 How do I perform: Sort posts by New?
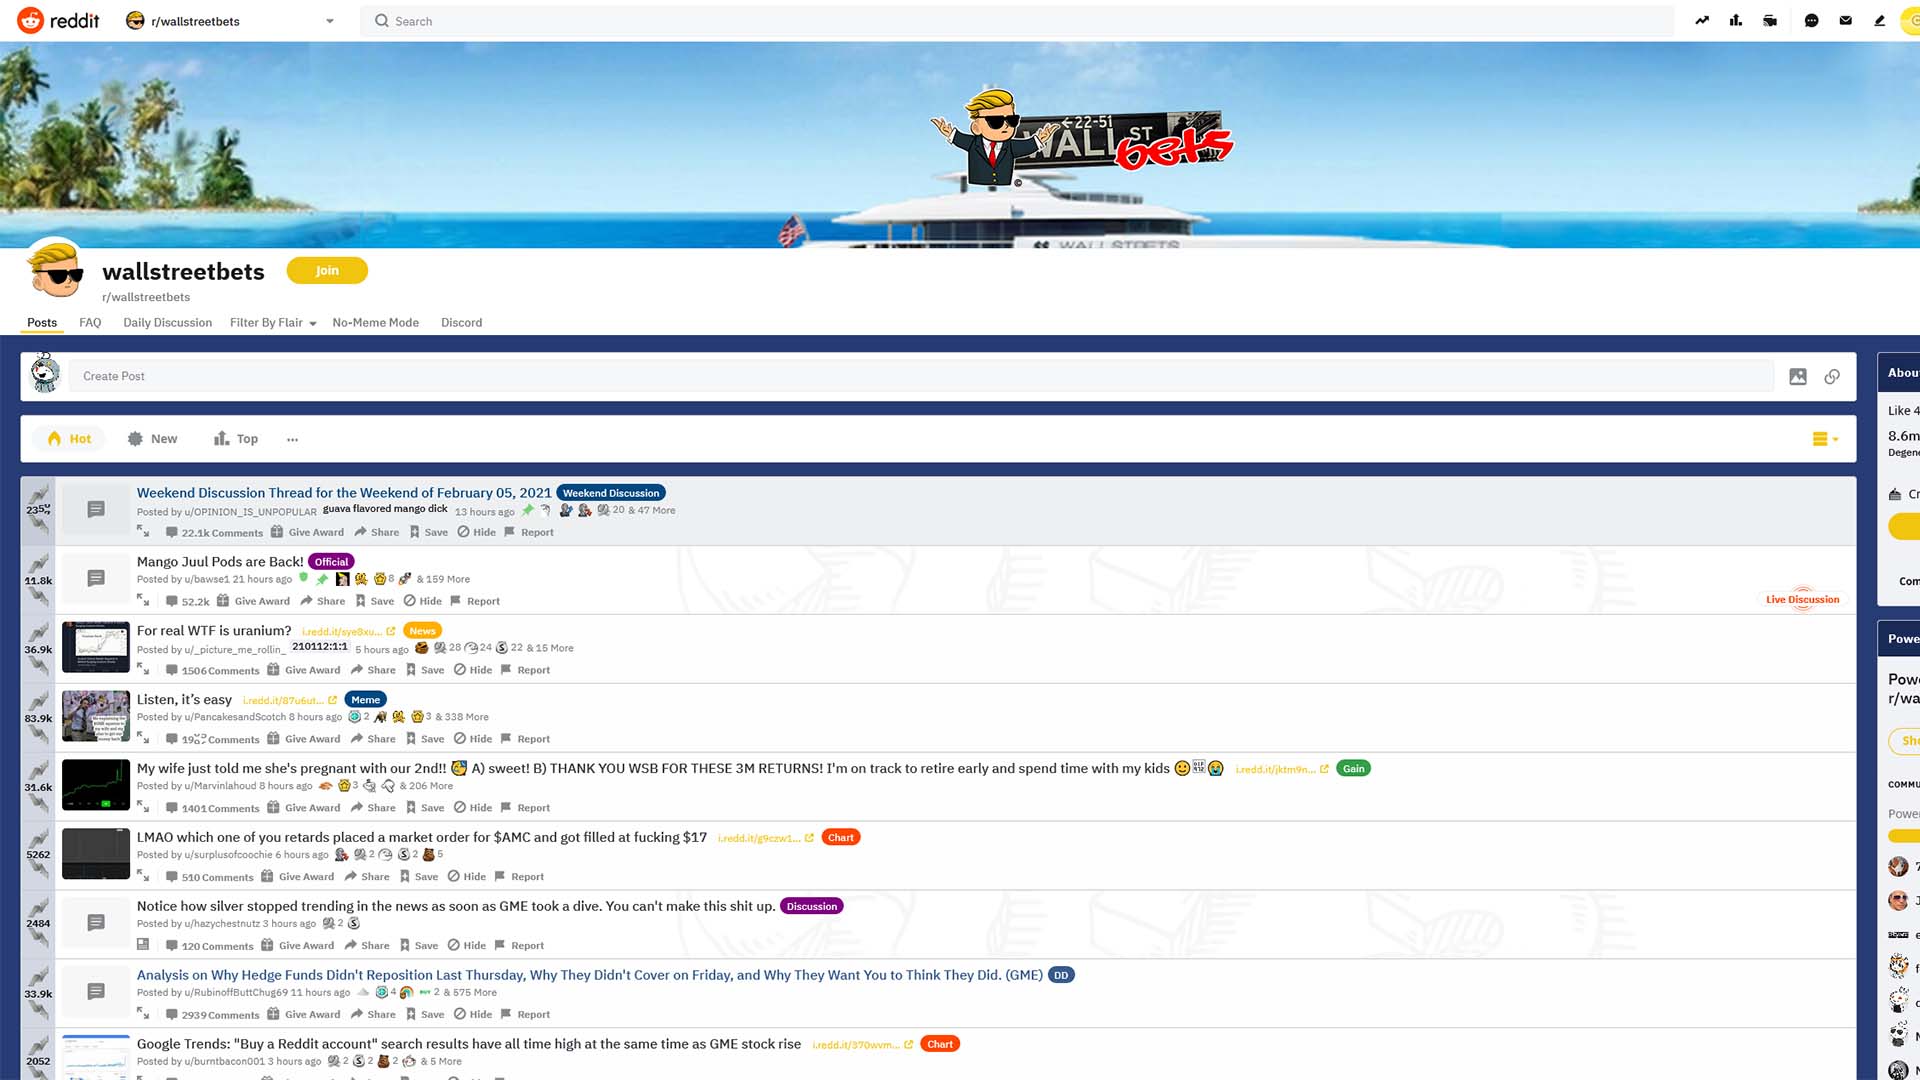pos(152,439)
